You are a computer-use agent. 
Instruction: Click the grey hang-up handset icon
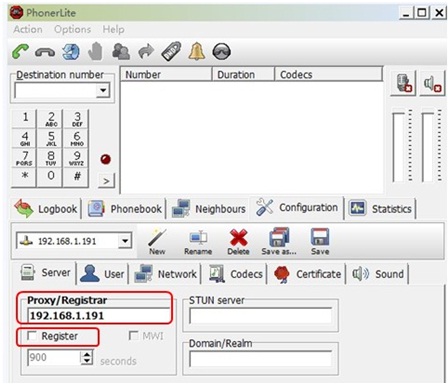(45, 52)
